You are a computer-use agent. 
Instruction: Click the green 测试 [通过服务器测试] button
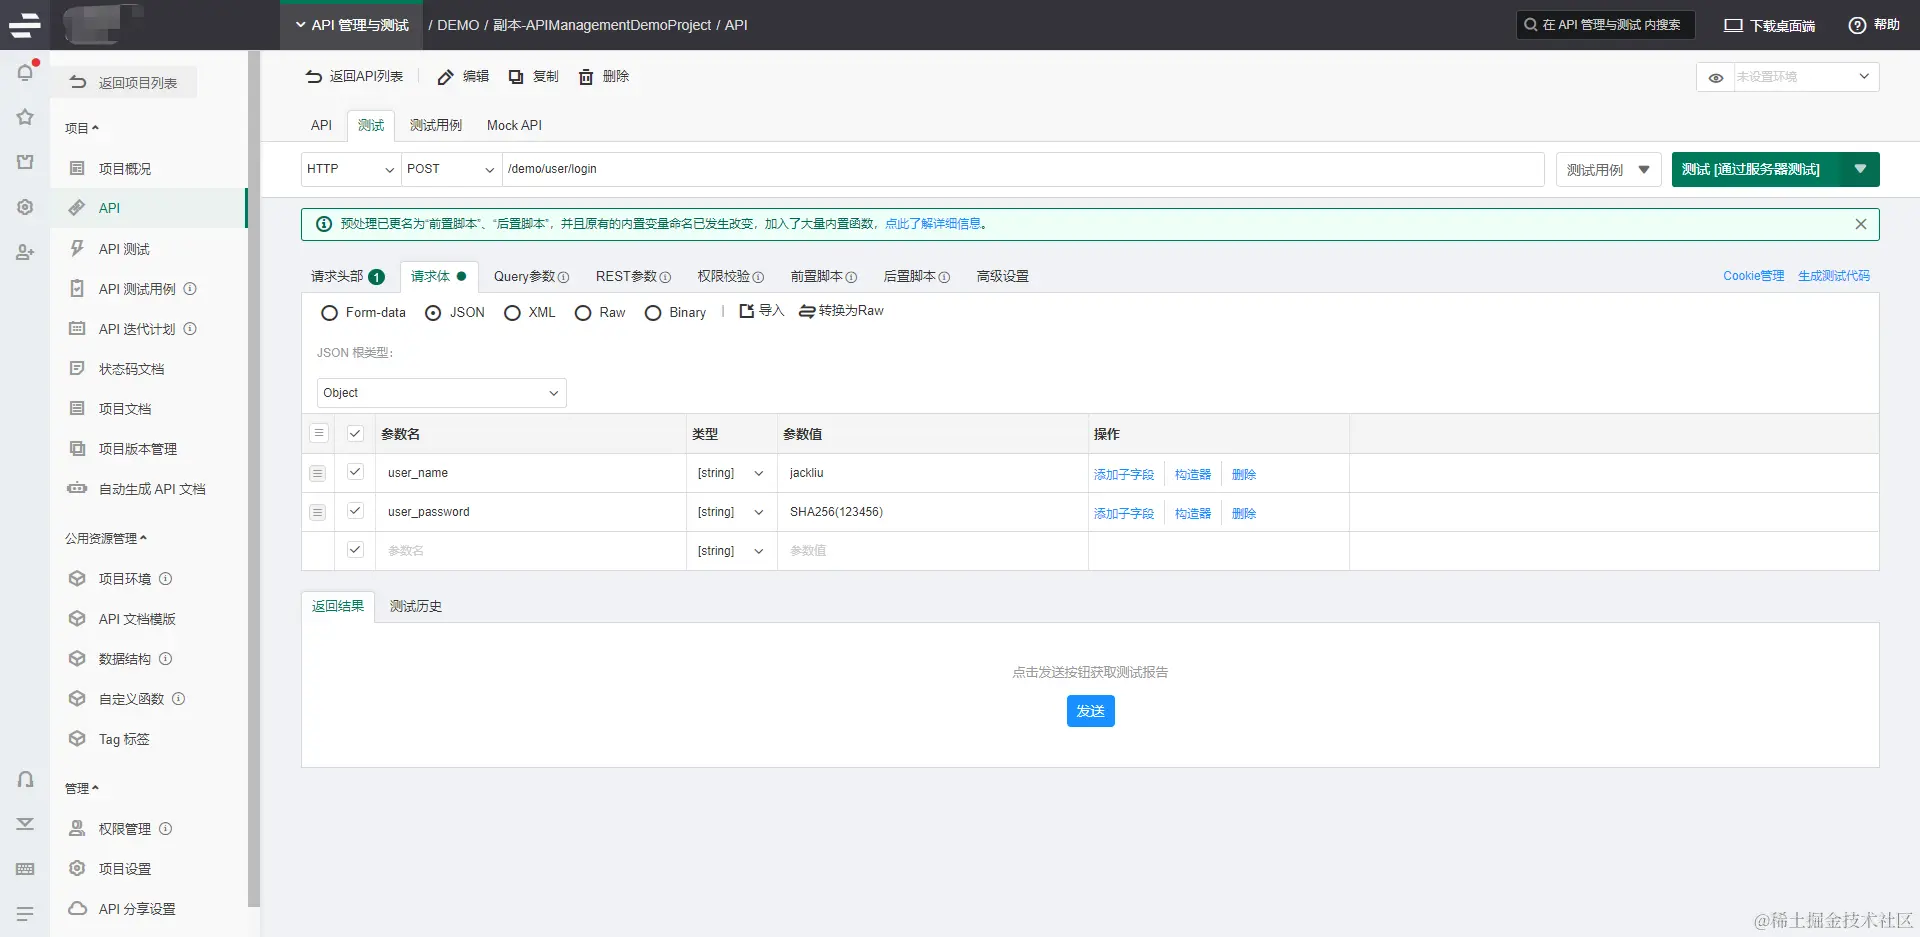point(1757,169)
